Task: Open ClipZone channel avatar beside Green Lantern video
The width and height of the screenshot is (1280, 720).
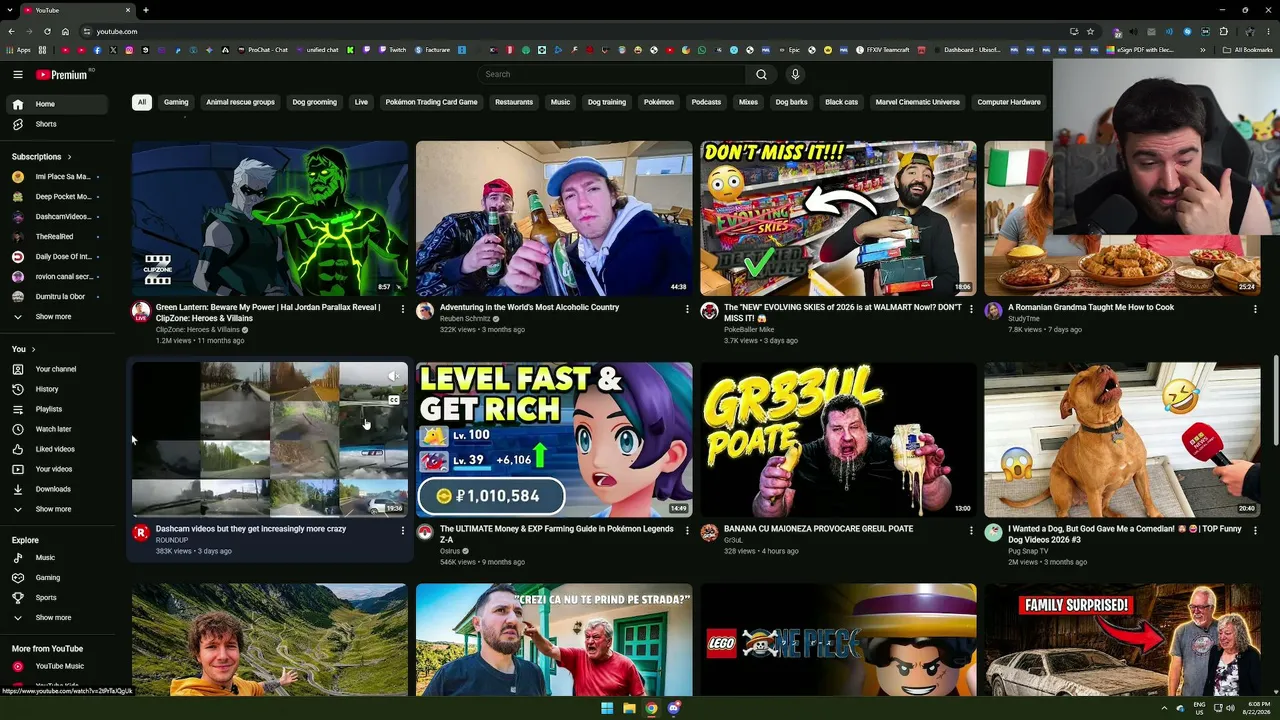Action: (x=141, y=311)
